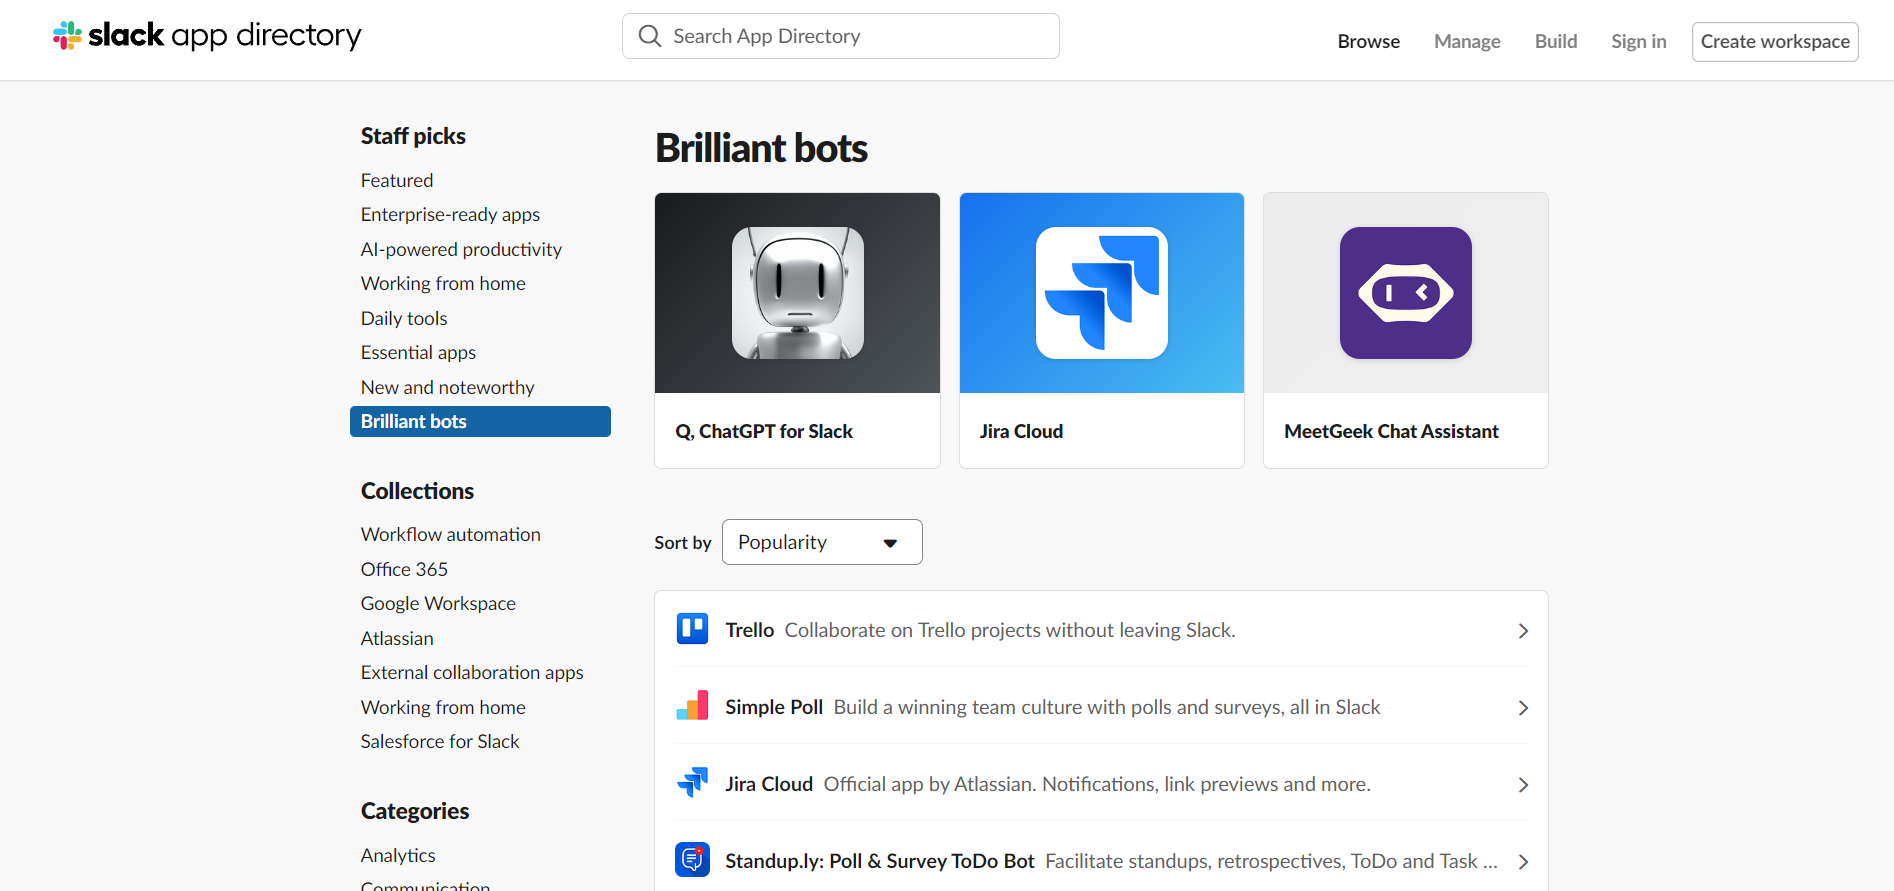Expand the Trello row chevron
The height and width of the screenshot is (891, 1894).
coord(1523,631)
